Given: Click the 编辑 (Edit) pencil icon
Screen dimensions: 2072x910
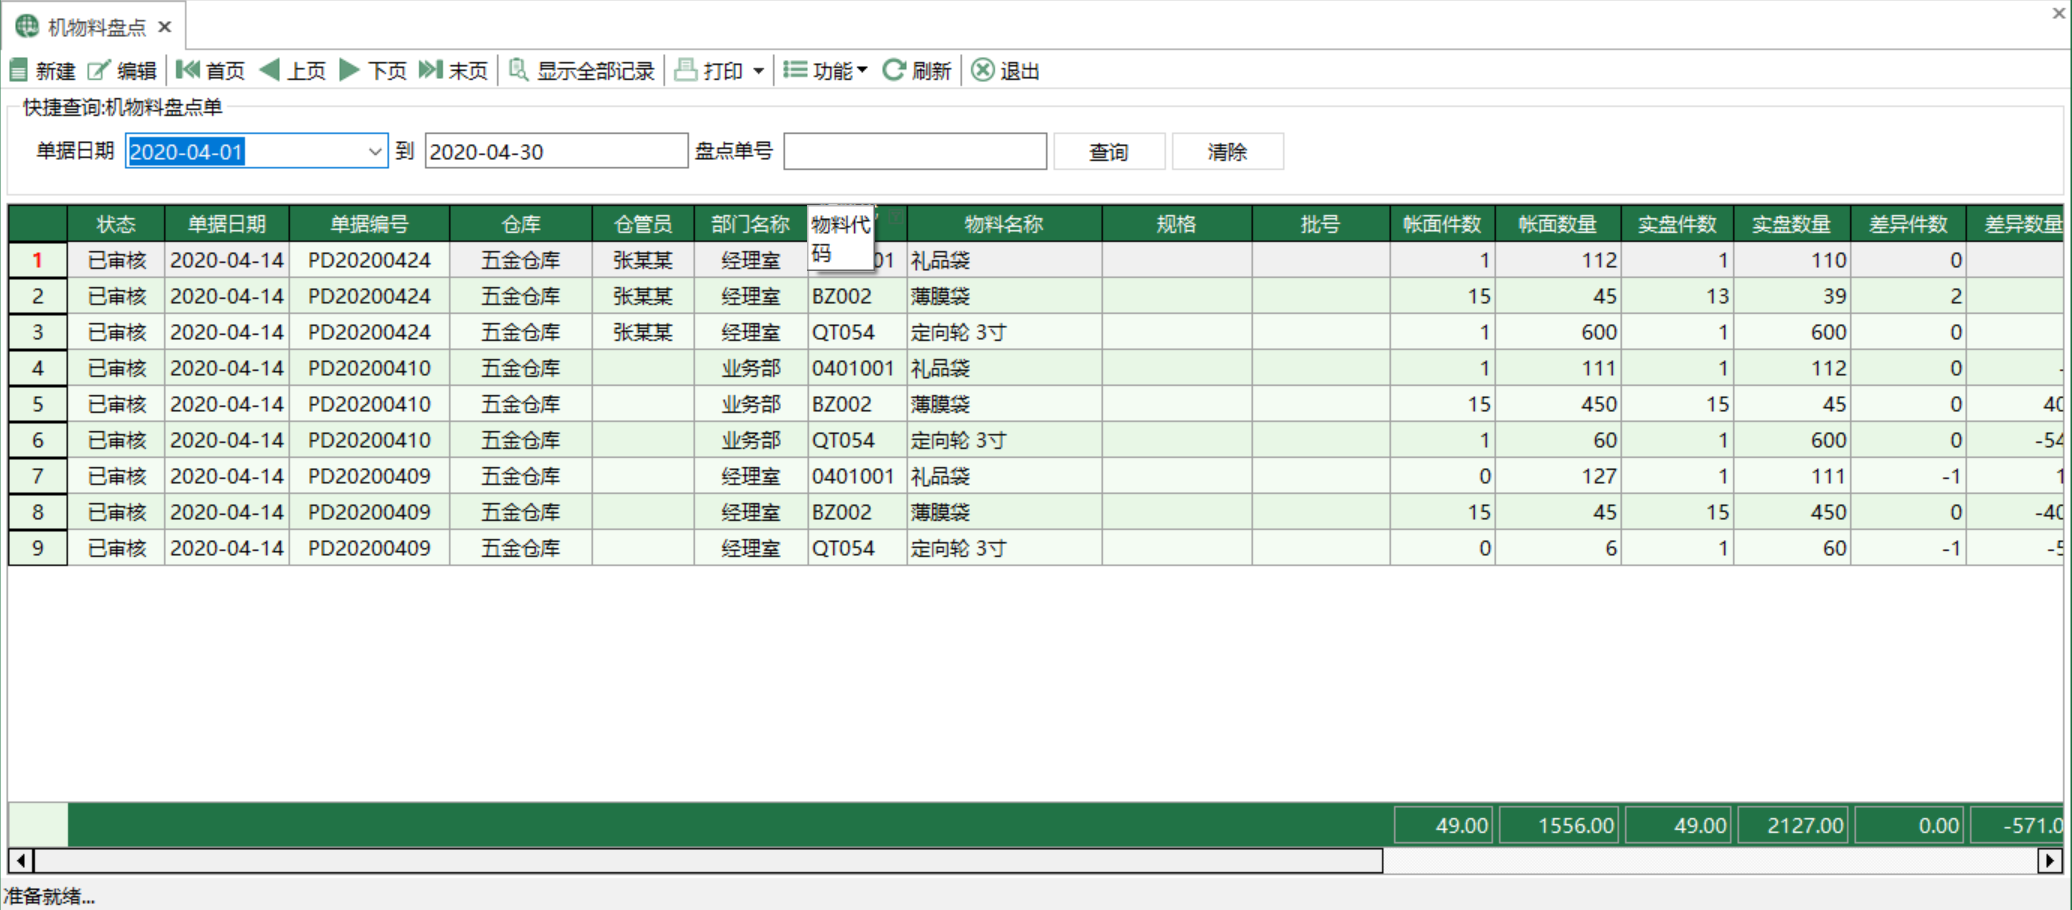Looking at the screenshot, I should 99,70.
